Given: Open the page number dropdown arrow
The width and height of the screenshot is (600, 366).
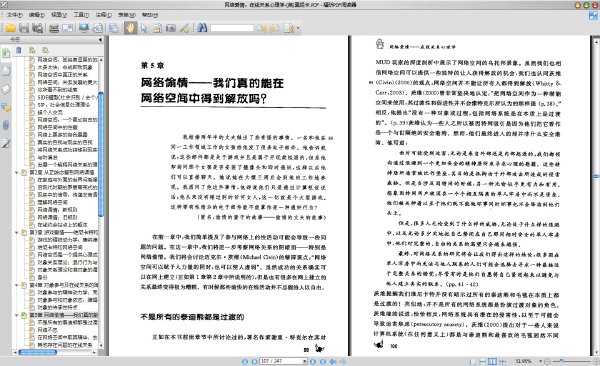Looking at the screenshot, I should point(305,361).
